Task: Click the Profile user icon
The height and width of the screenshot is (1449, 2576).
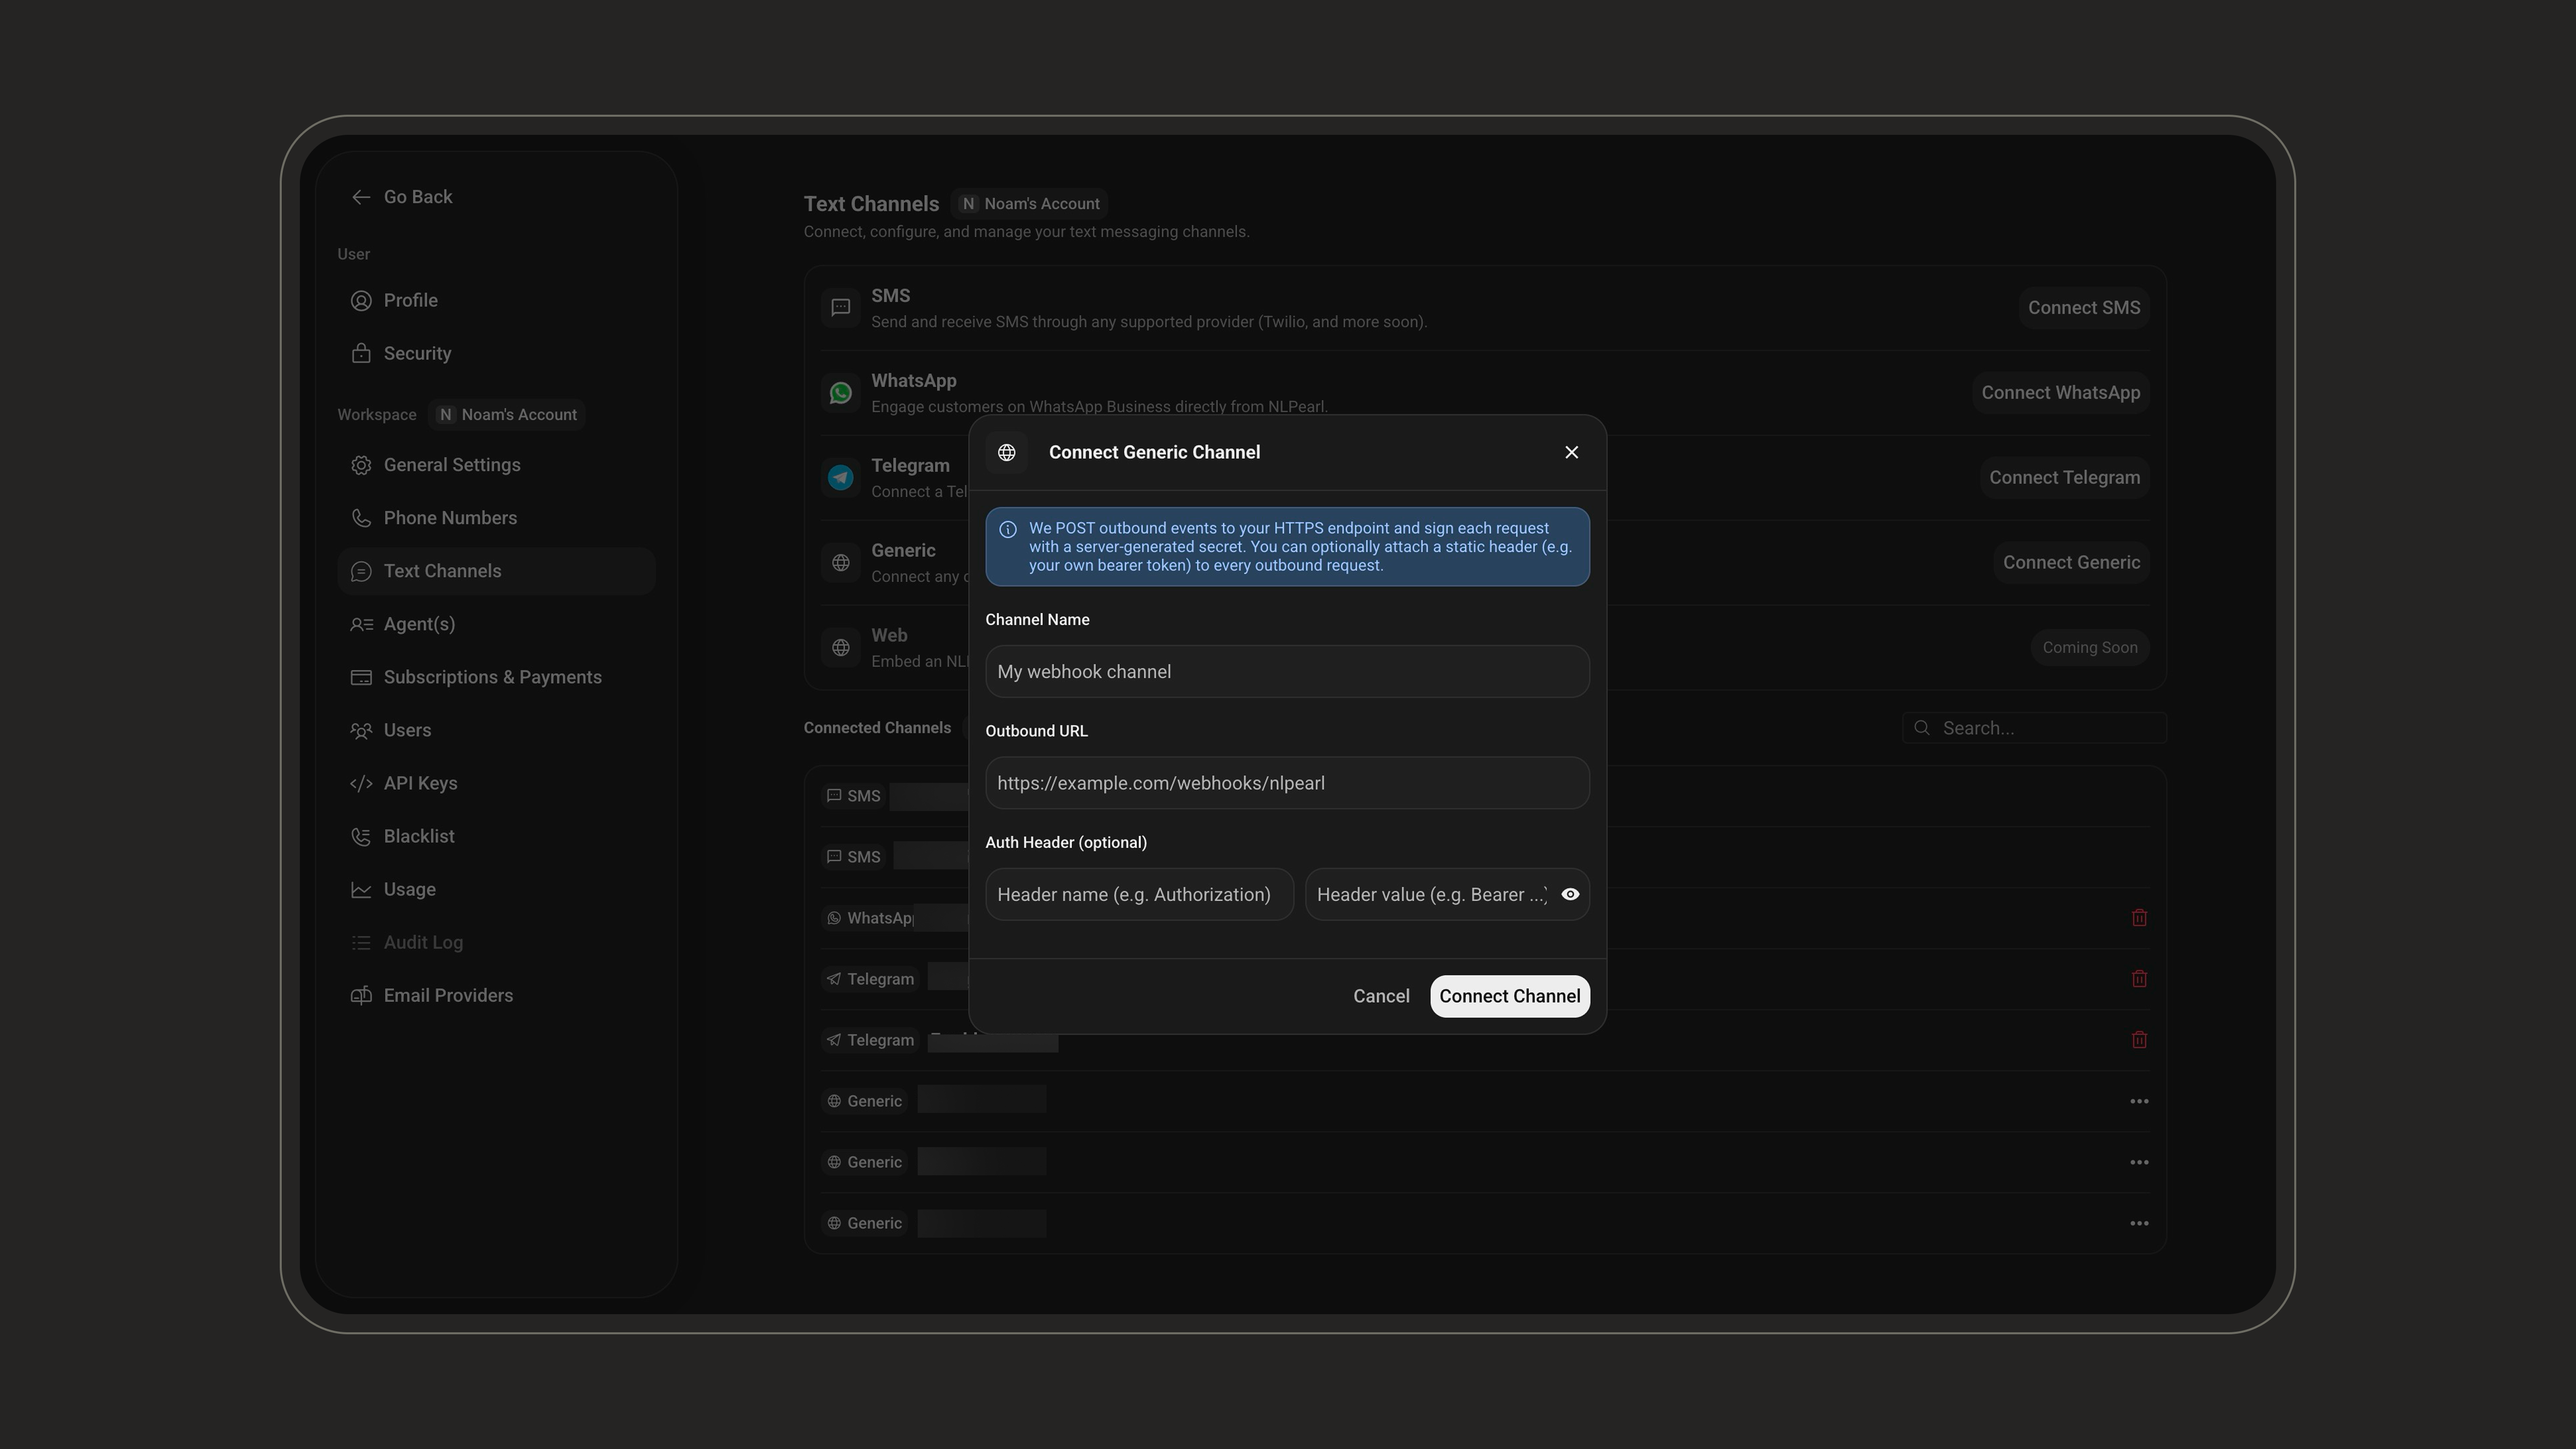Action: (x=361, y=300)
